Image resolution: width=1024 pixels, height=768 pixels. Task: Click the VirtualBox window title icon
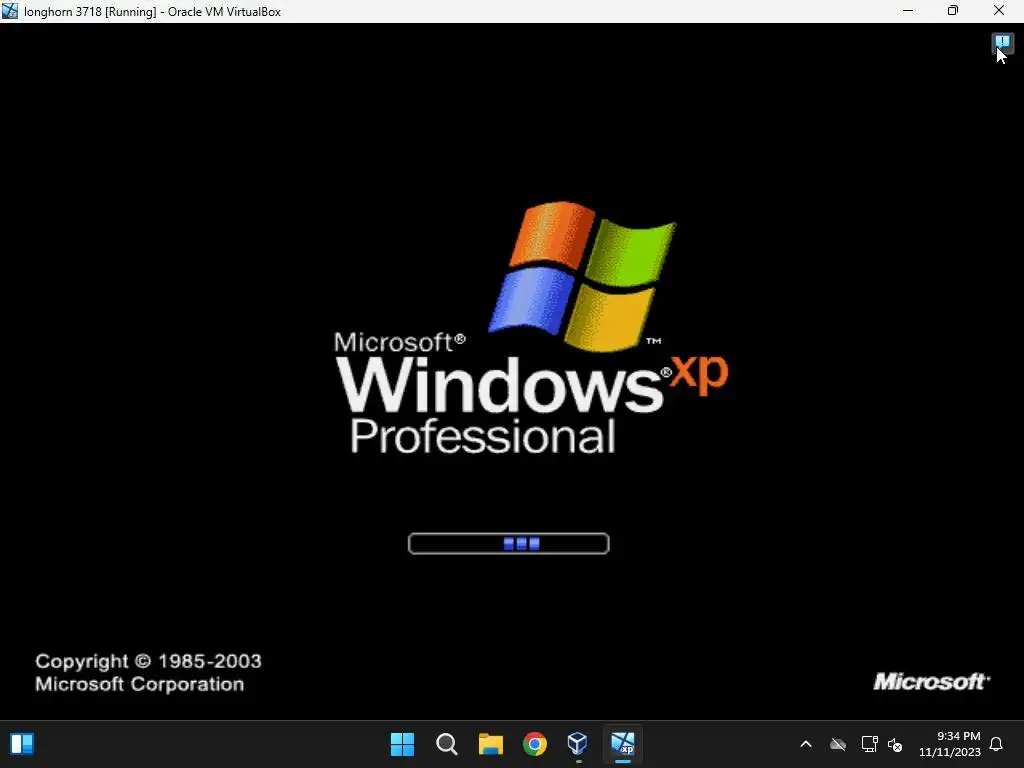10,11
